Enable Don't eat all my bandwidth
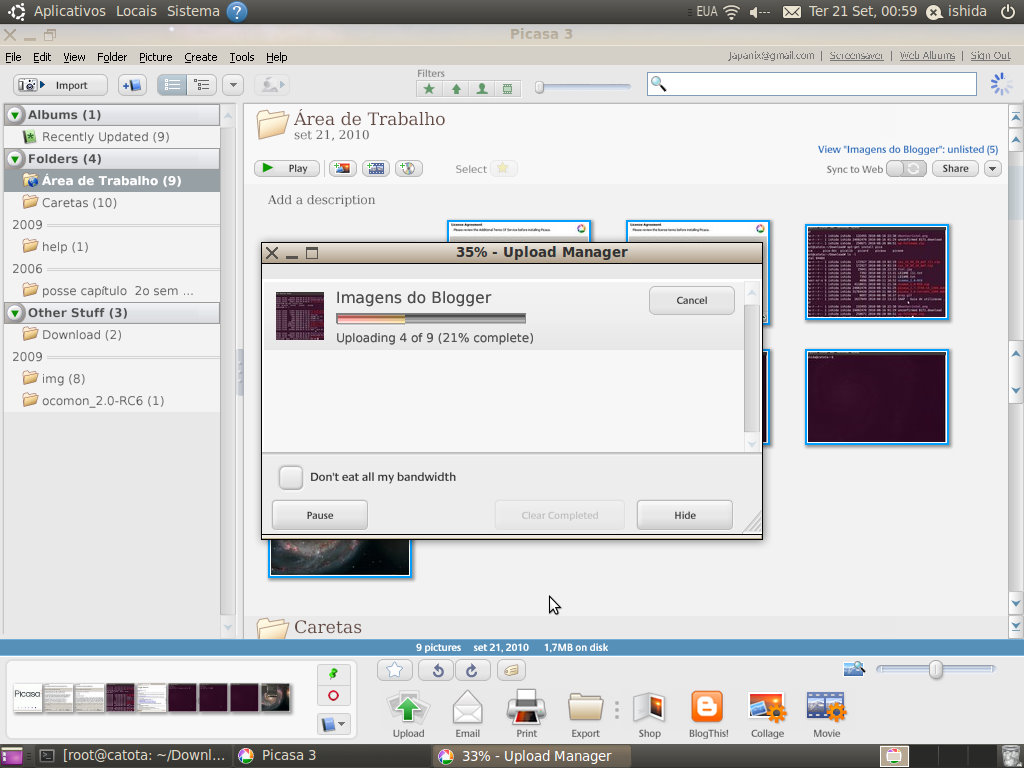This screenshot has height=768, width=1024. pyautogui.click(x=291, y=477)
